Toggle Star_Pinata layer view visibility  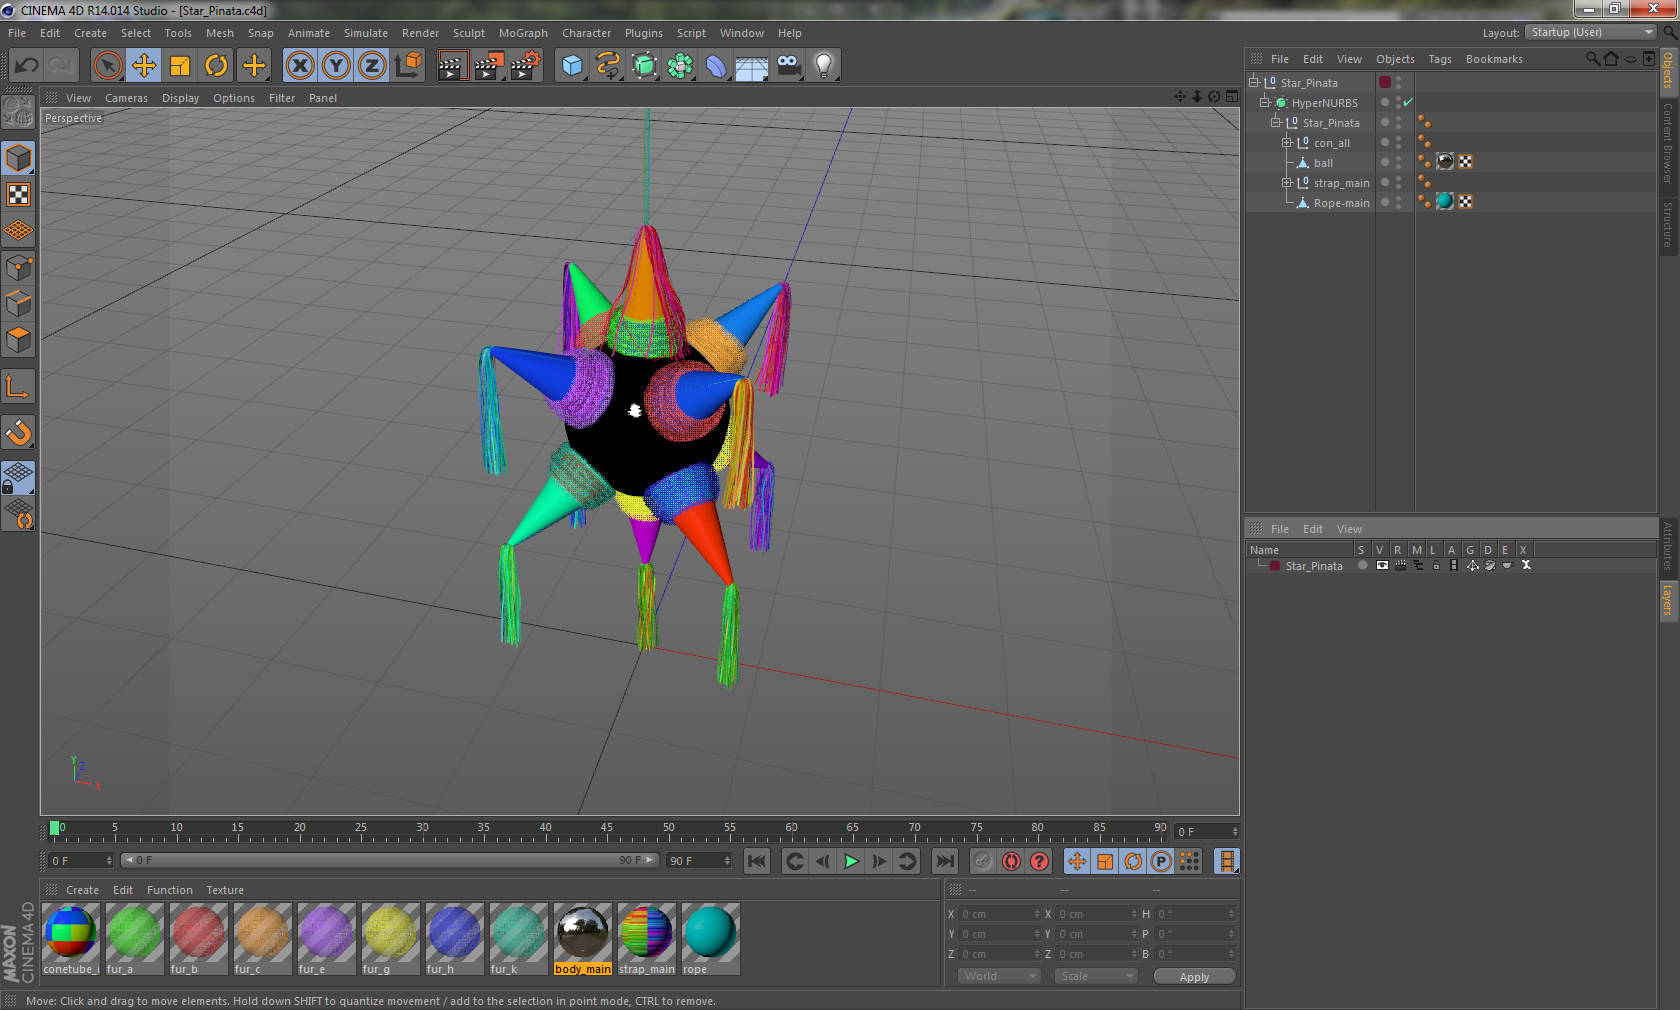tap(1382, 565)
